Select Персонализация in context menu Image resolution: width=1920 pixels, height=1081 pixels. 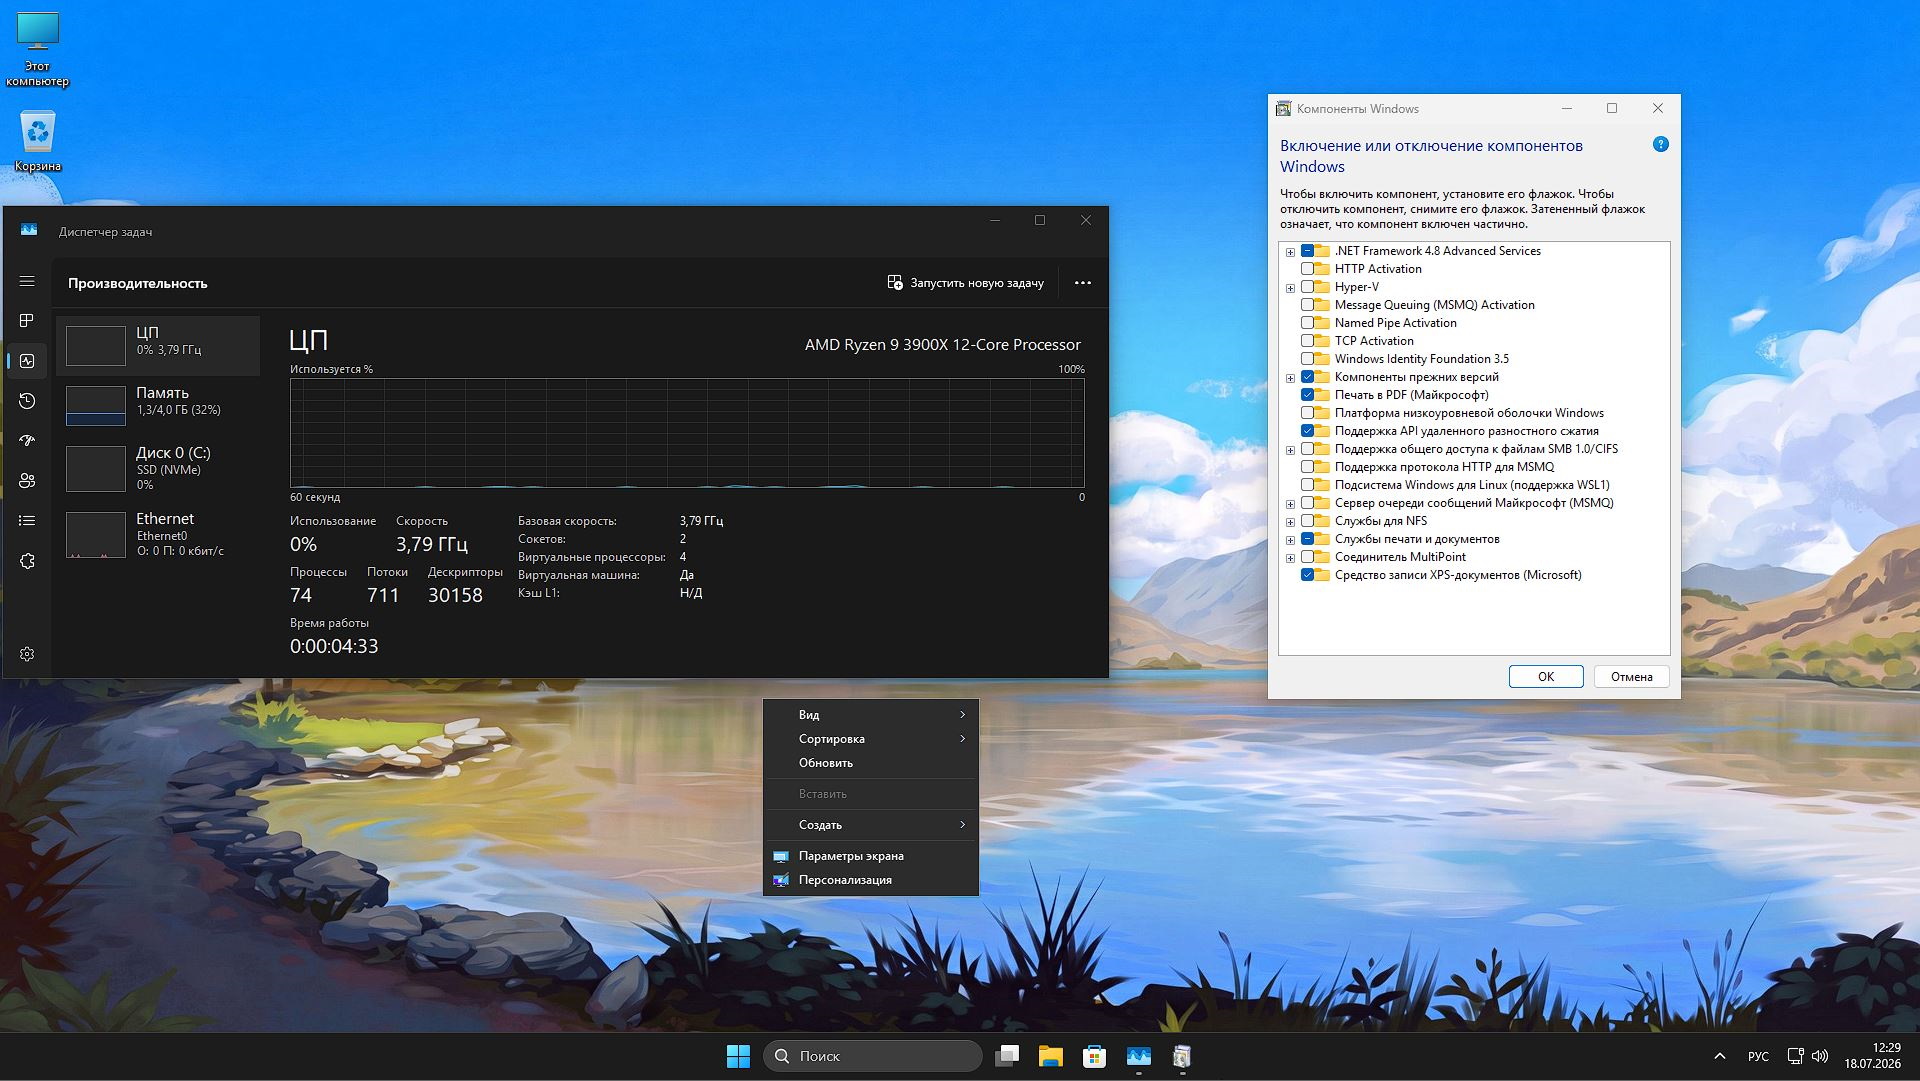pos(871,880)
